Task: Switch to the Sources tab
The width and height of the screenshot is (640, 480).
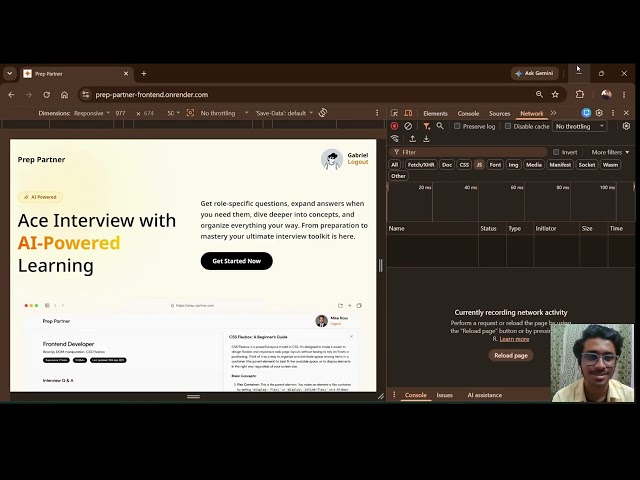Action: 500,113
